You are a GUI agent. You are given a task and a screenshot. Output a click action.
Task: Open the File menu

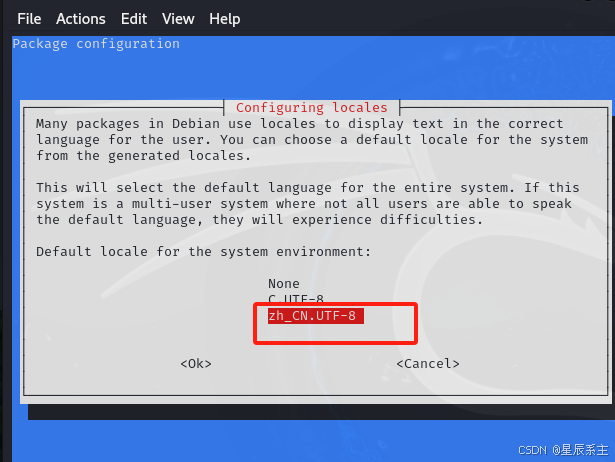pos(29,19)
